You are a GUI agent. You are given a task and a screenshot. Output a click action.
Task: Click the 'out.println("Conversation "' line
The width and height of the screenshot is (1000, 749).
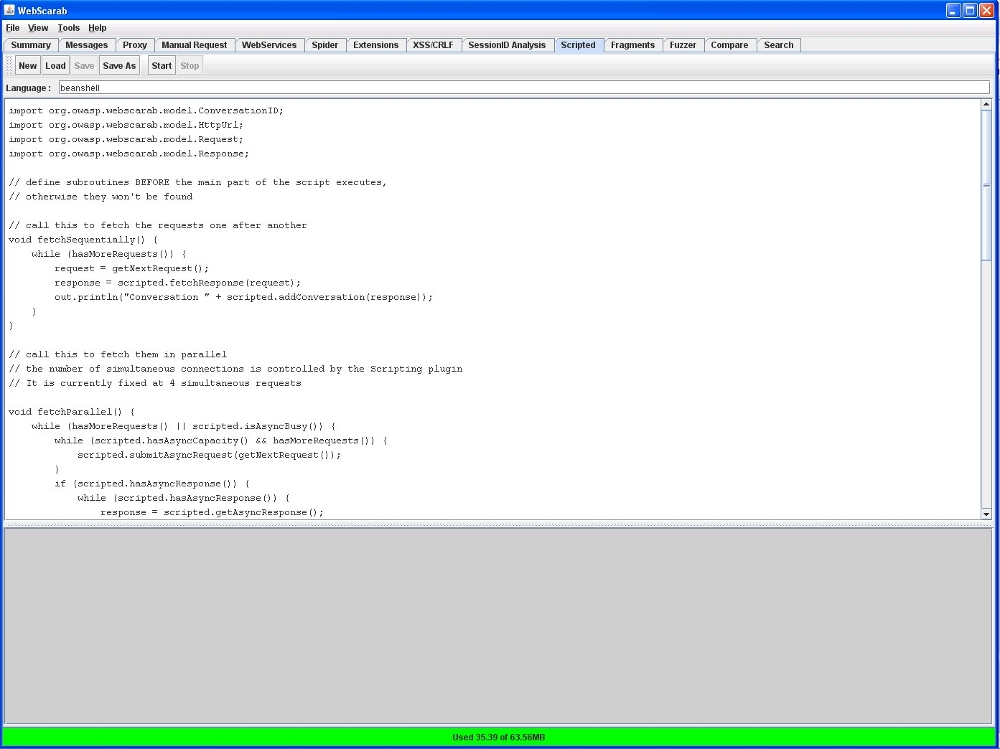[x=244, y=297]
